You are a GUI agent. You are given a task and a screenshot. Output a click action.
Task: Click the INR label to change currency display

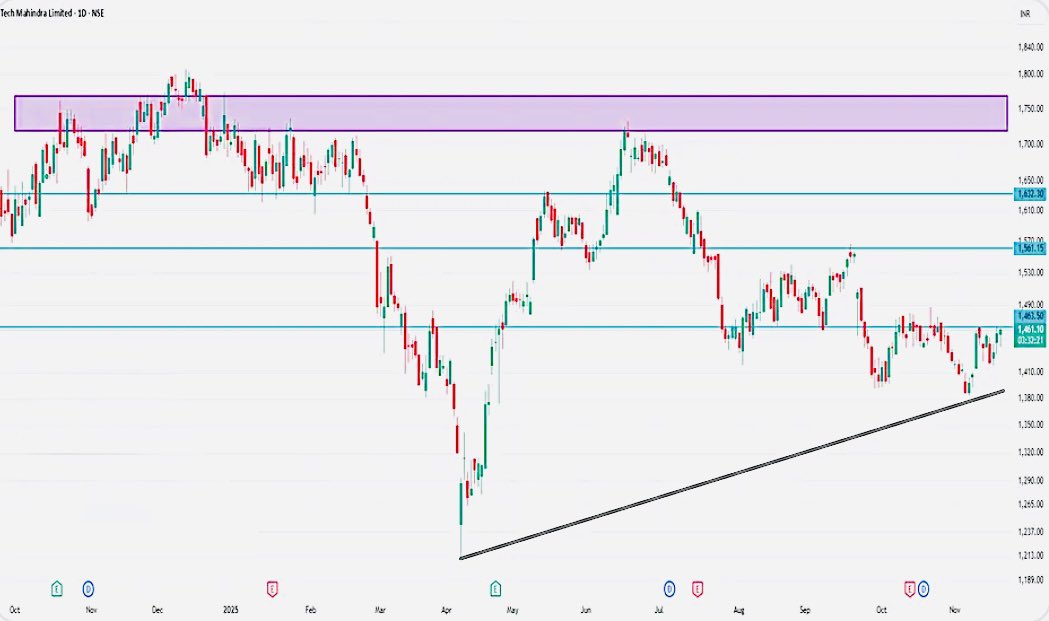[x=1023, y=14]
